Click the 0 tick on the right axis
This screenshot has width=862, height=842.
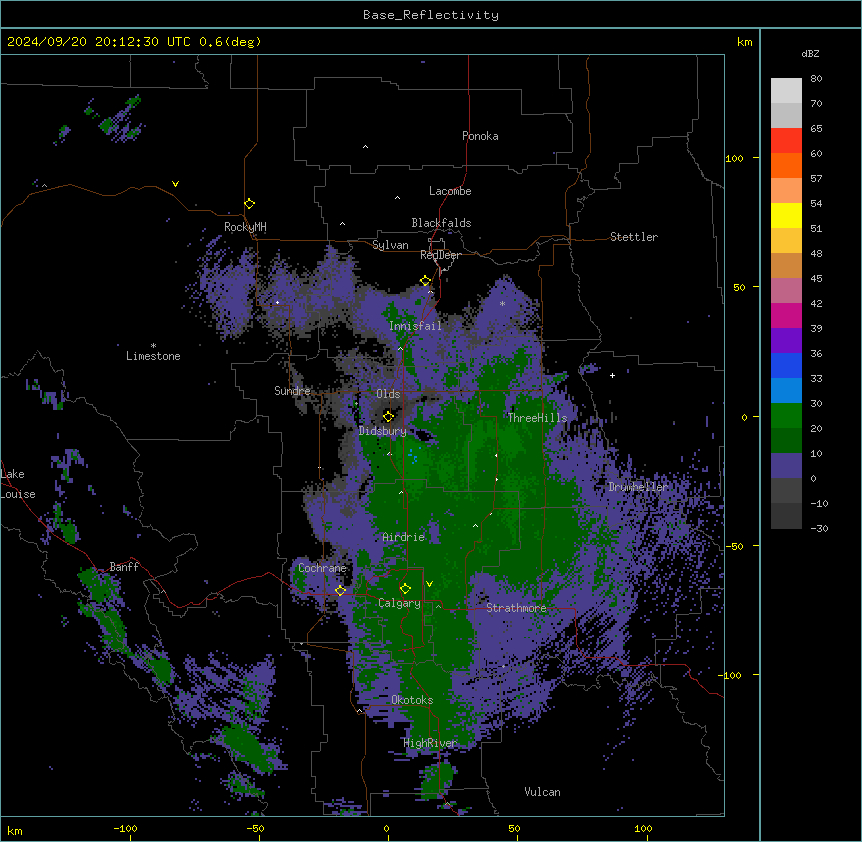[744, 418]
